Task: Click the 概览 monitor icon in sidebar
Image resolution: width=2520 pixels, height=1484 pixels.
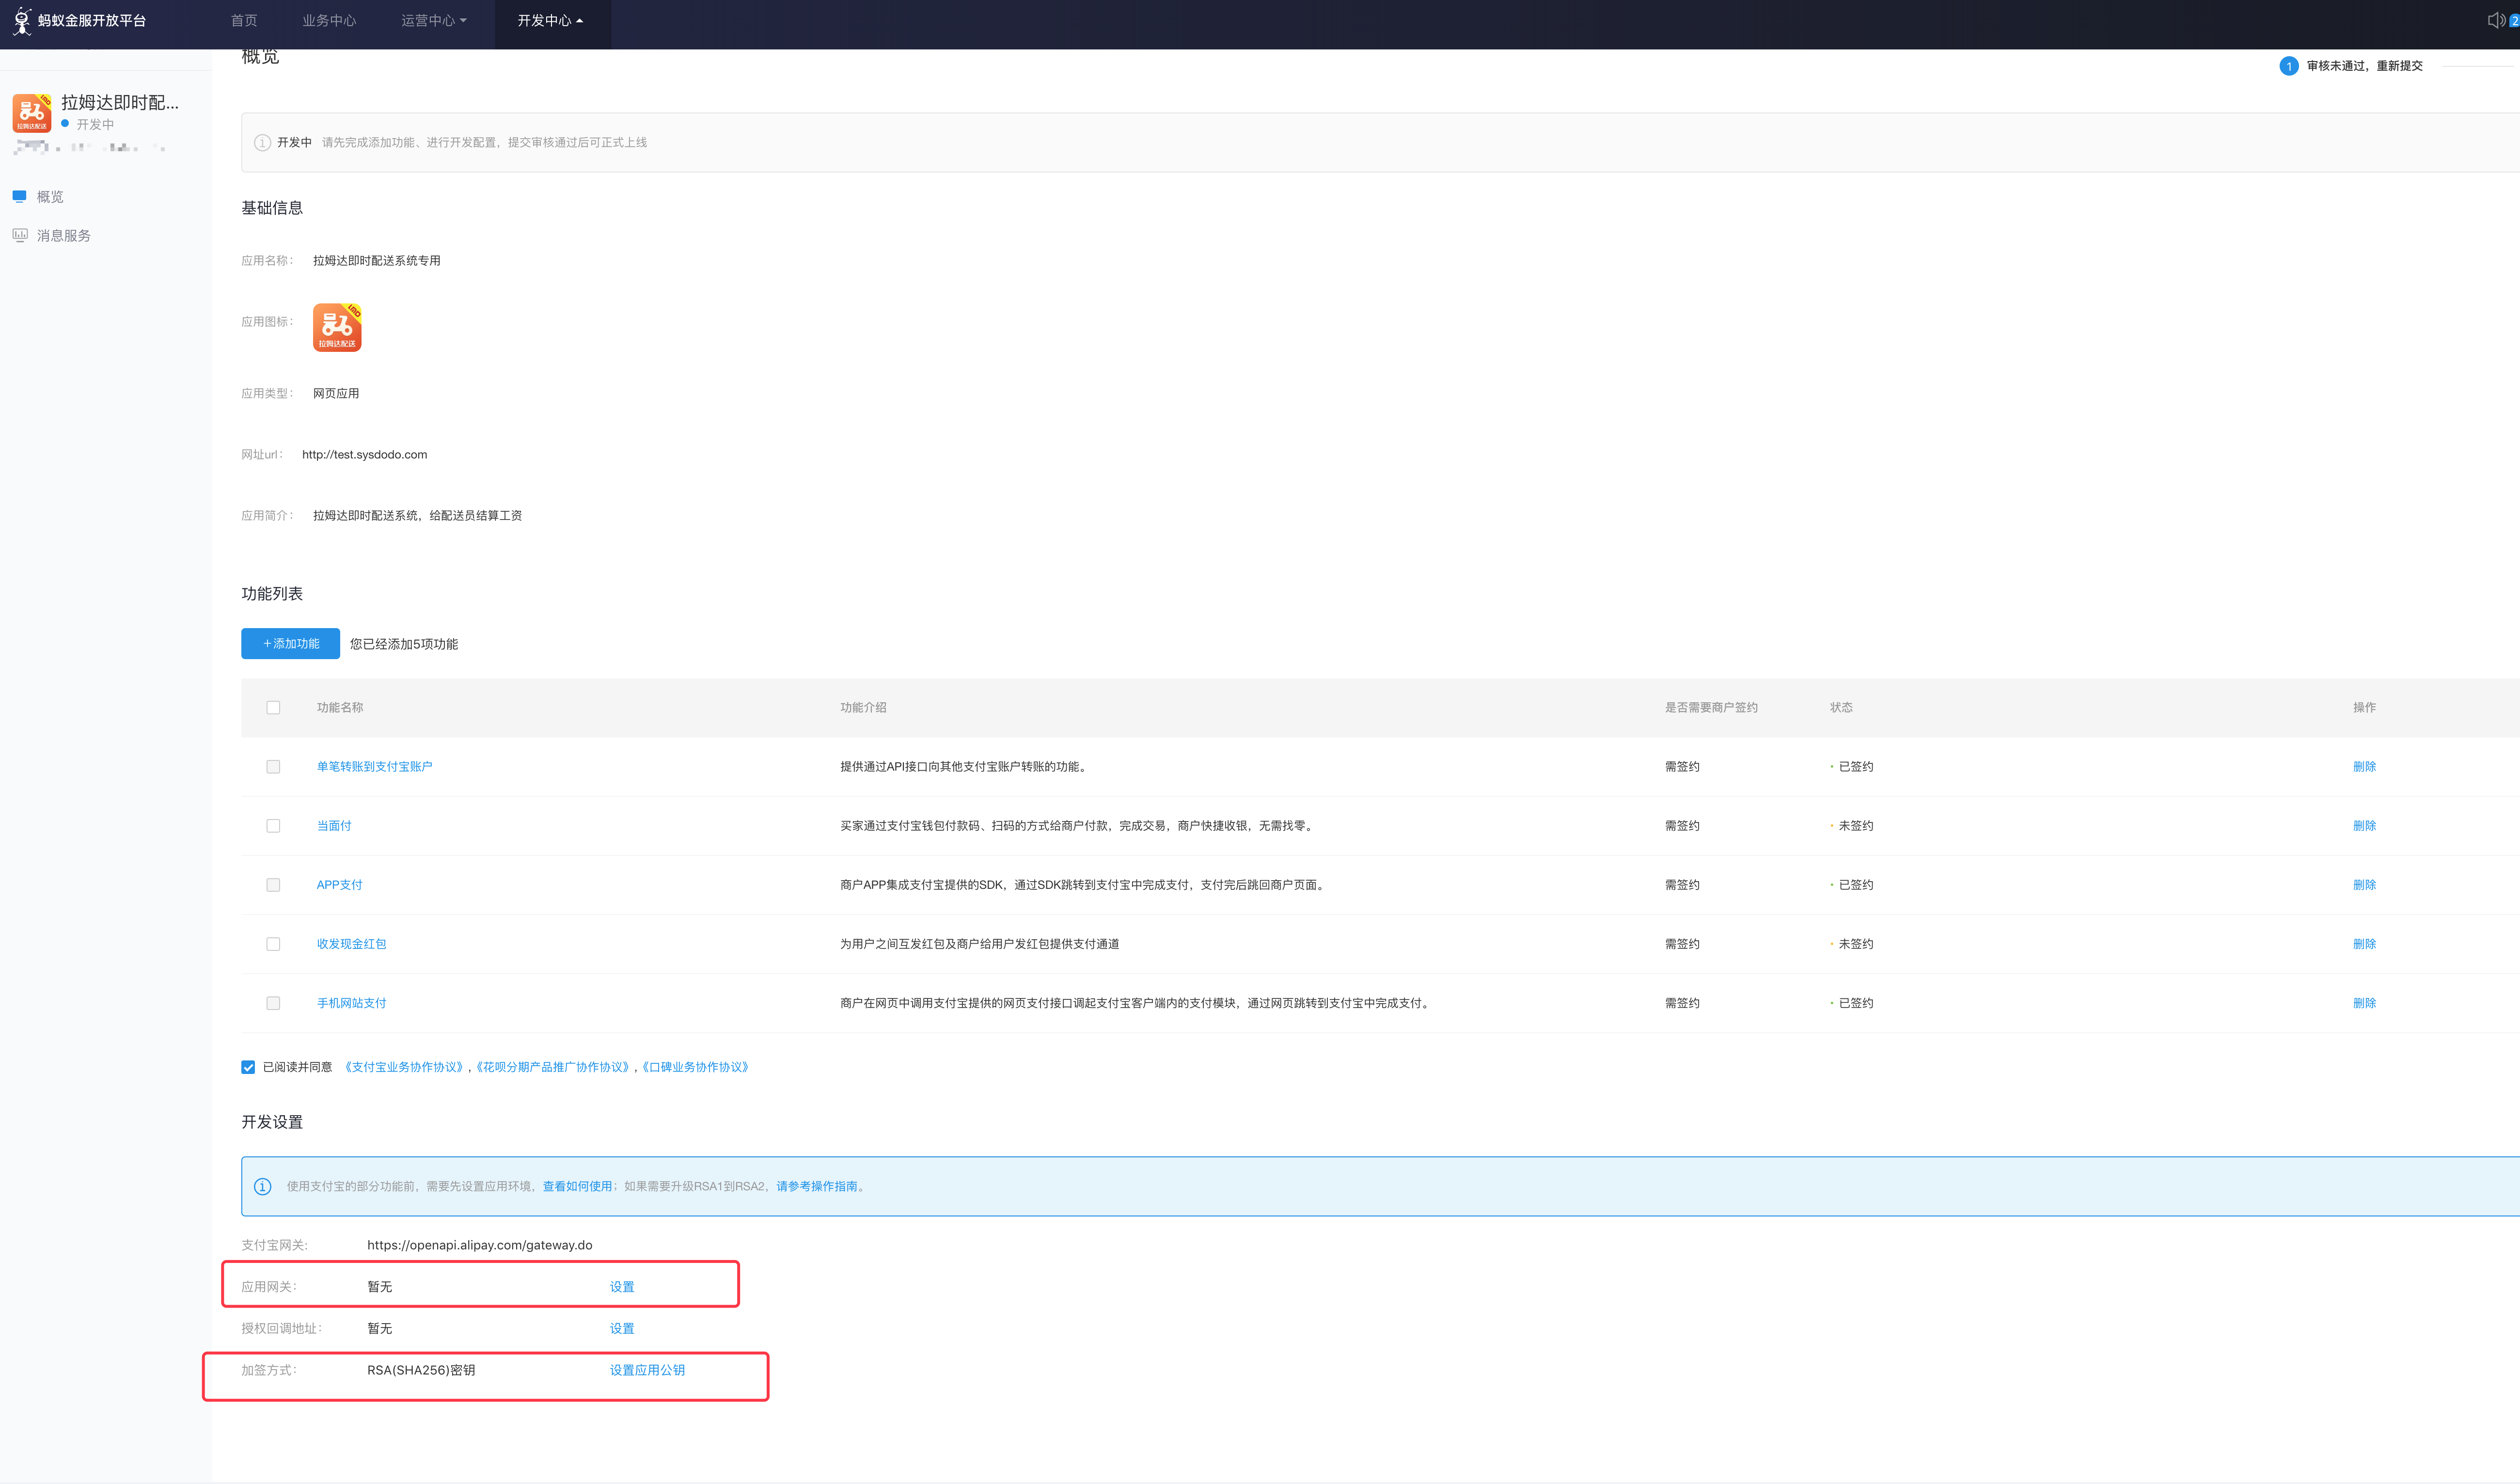Action: [x=19, y=196]
